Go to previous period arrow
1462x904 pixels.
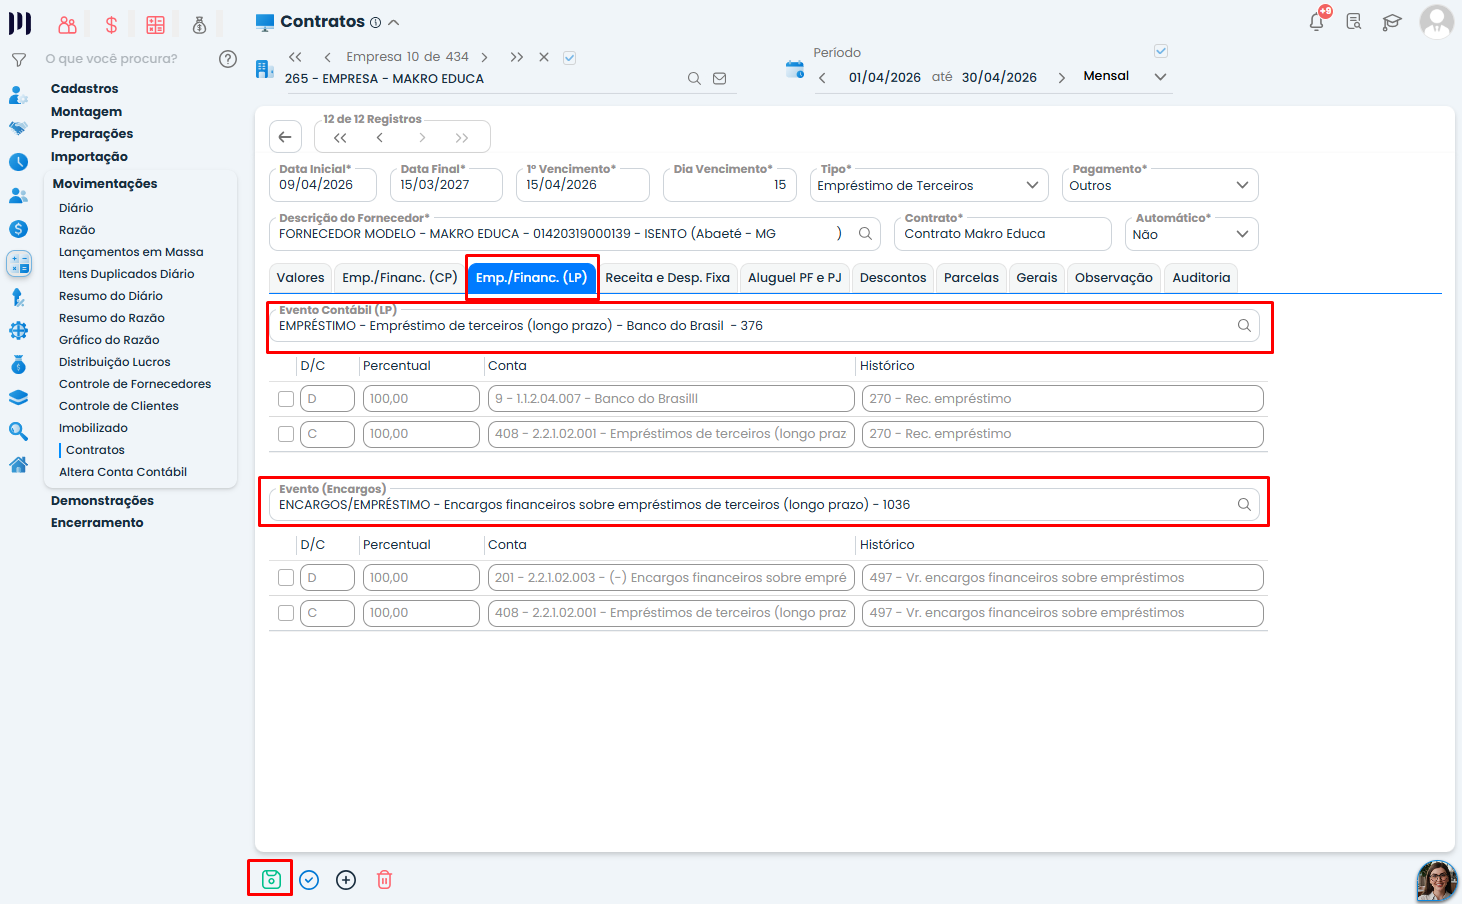click(x=822, y=77)
